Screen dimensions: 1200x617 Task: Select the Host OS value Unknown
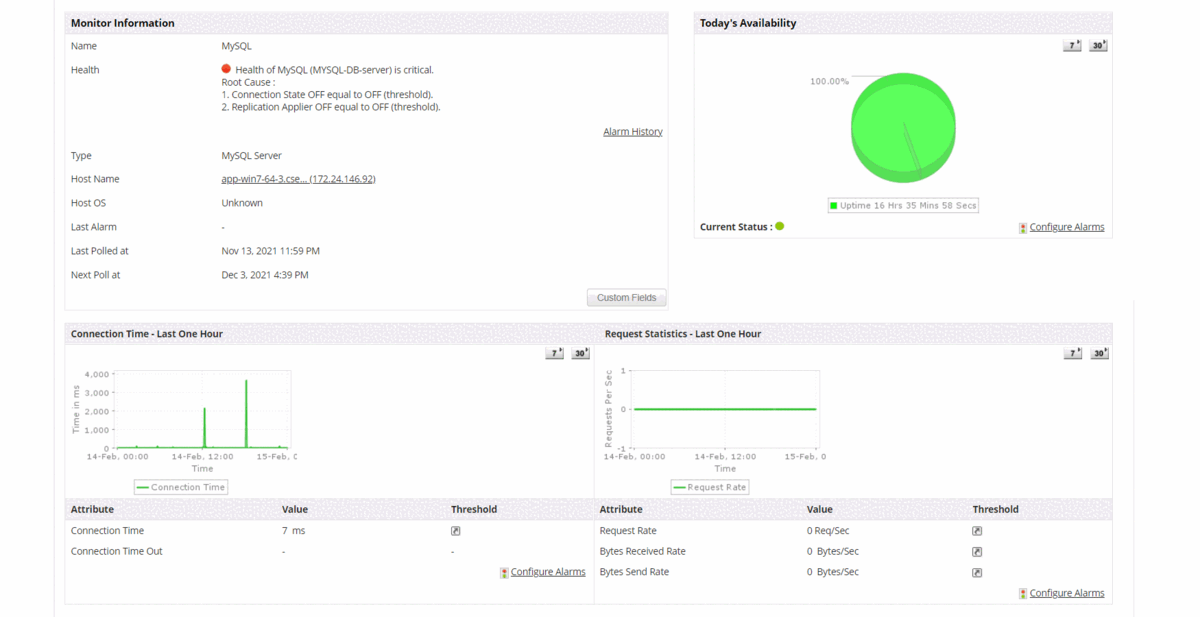coord(242,203)
